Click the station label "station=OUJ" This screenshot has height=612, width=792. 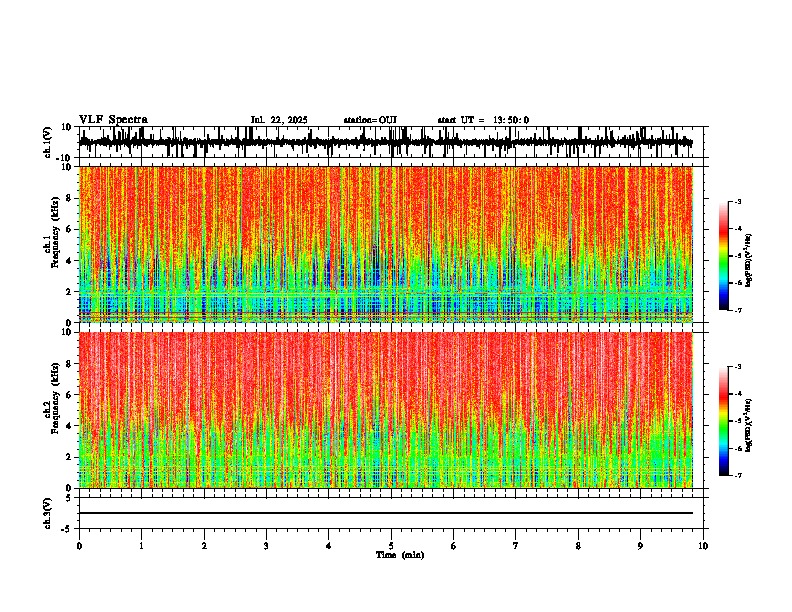pyautogui.click(x=370, y=120)
